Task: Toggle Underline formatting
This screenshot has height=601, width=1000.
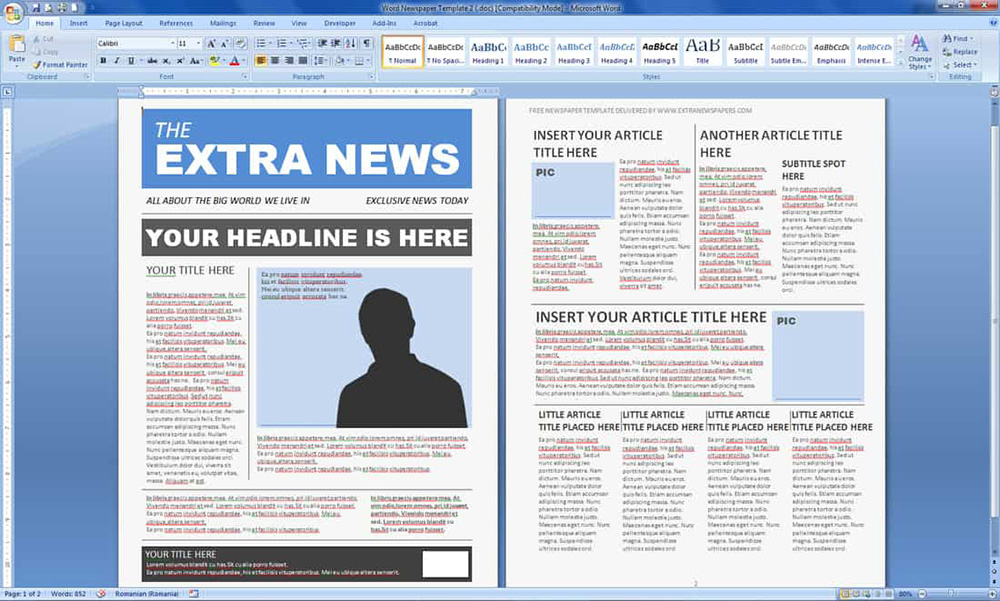Action: click(x=131, y=61)
